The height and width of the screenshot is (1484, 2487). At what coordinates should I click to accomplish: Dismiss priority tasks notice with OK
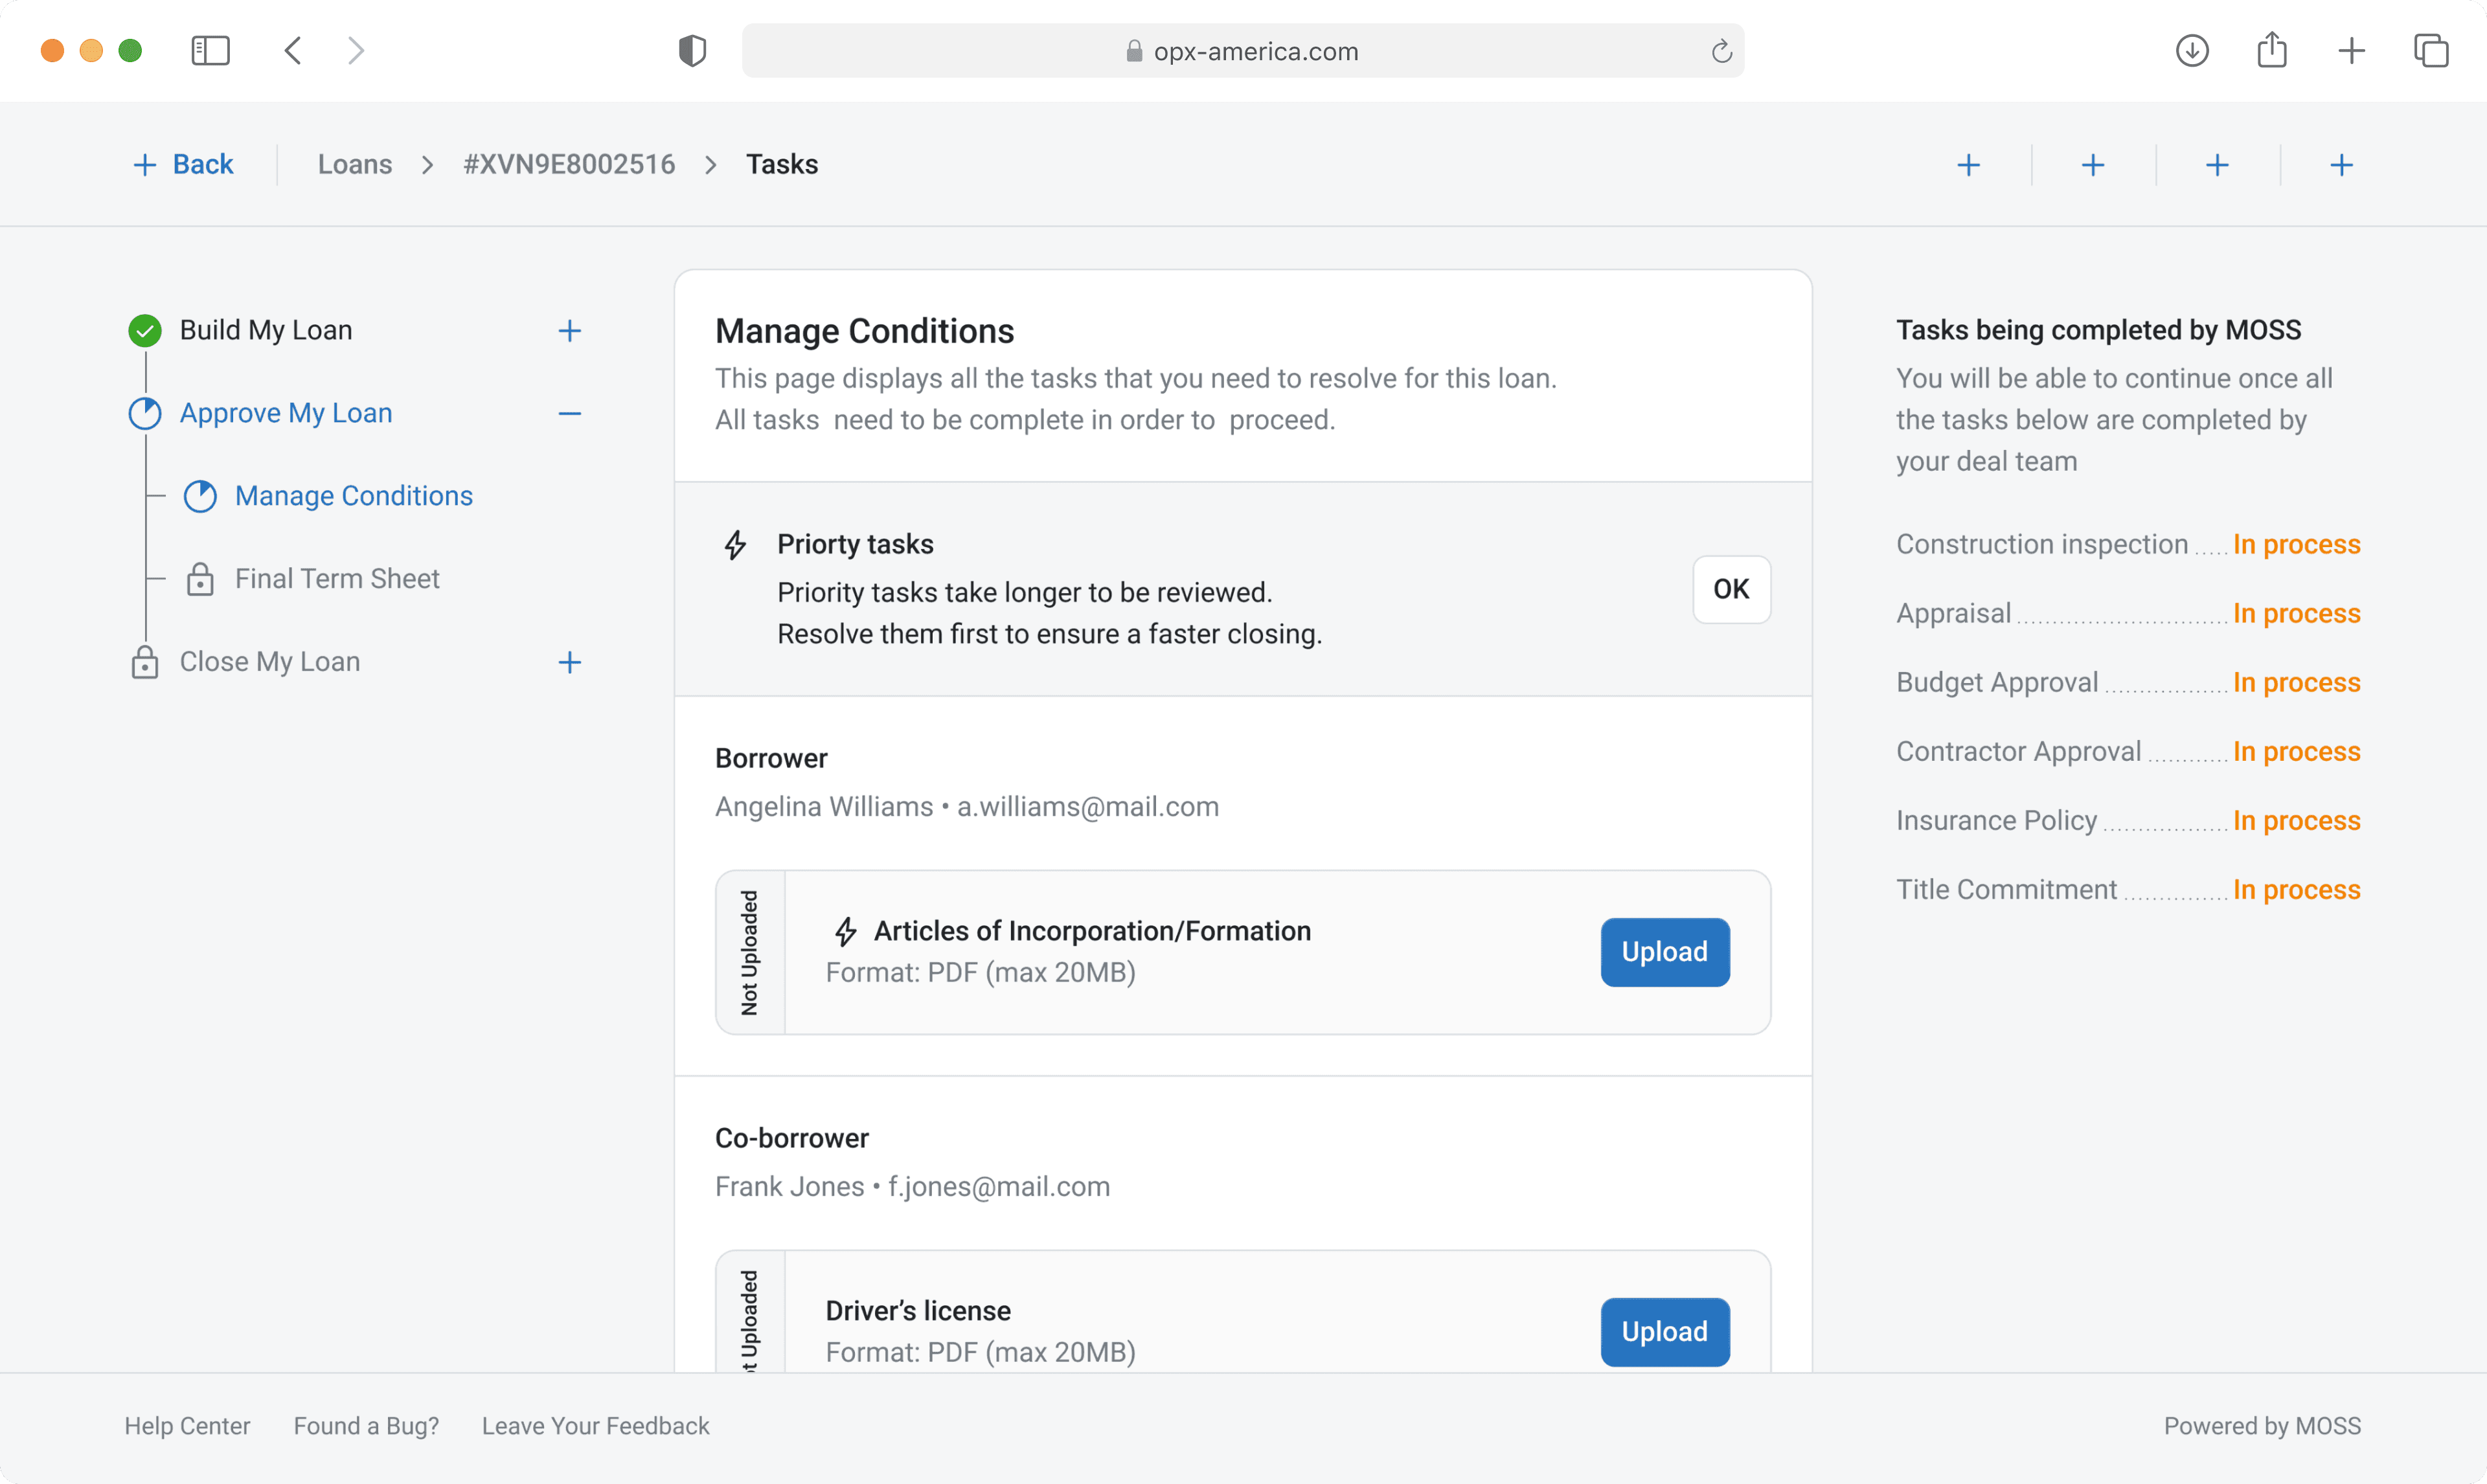tap(1731, 589)
